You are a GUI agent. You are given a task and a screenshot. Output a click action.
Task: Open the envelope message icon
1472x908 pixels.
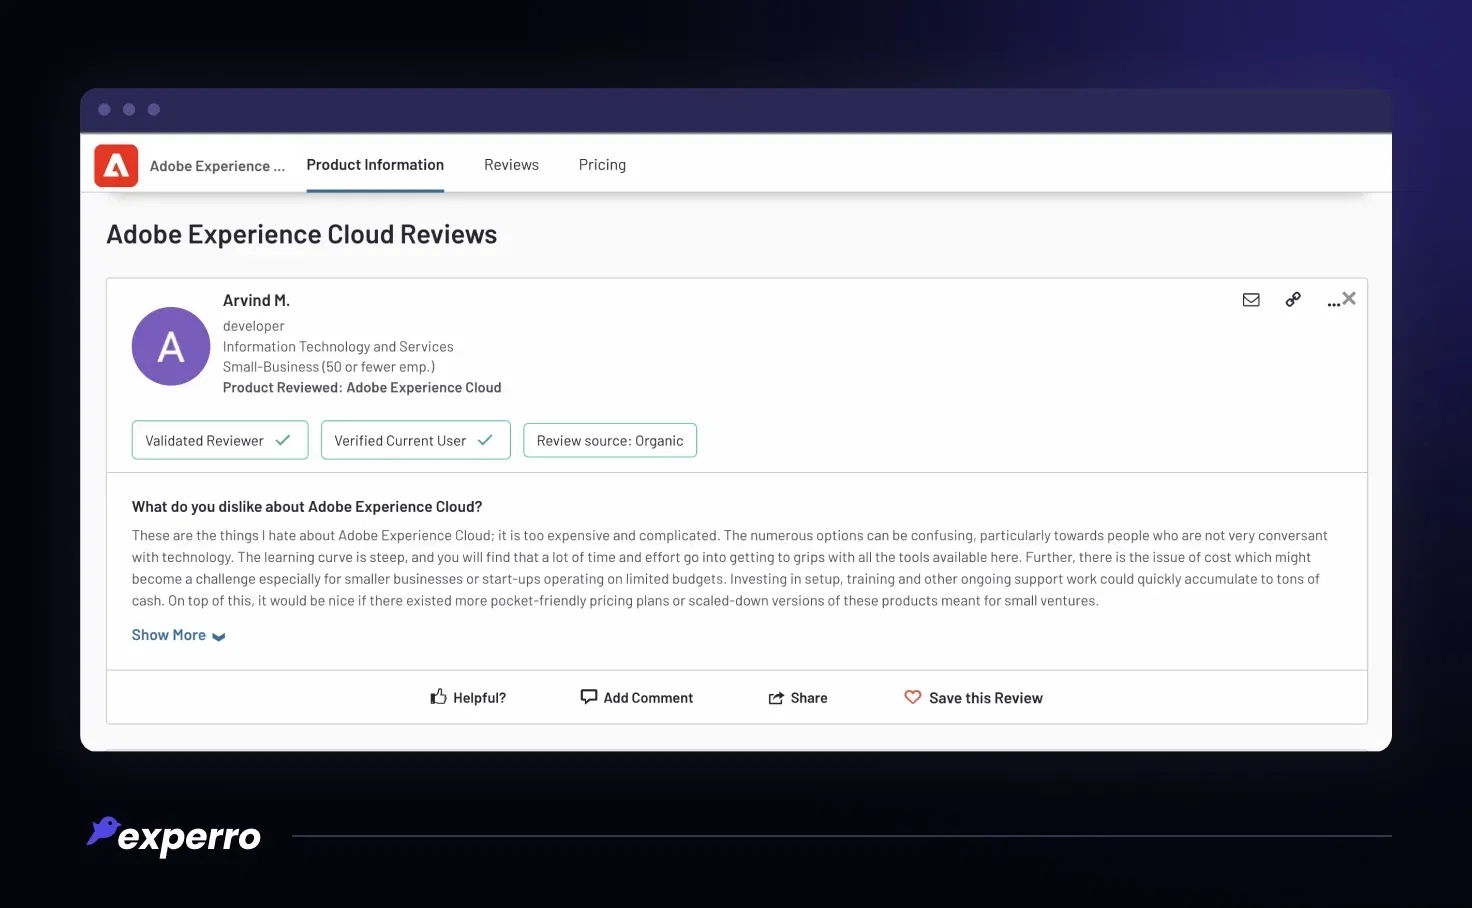click(1251, 300)
